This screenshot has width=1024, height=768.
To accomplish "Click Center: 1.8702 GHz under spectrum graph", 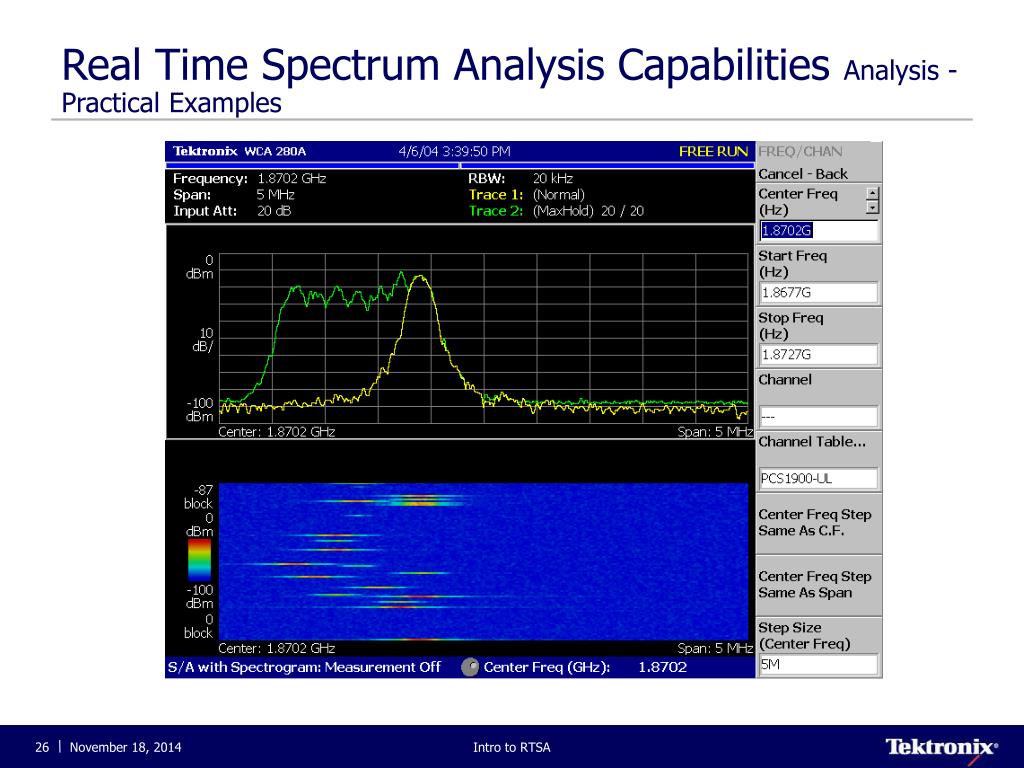I will tap(276, 432).
